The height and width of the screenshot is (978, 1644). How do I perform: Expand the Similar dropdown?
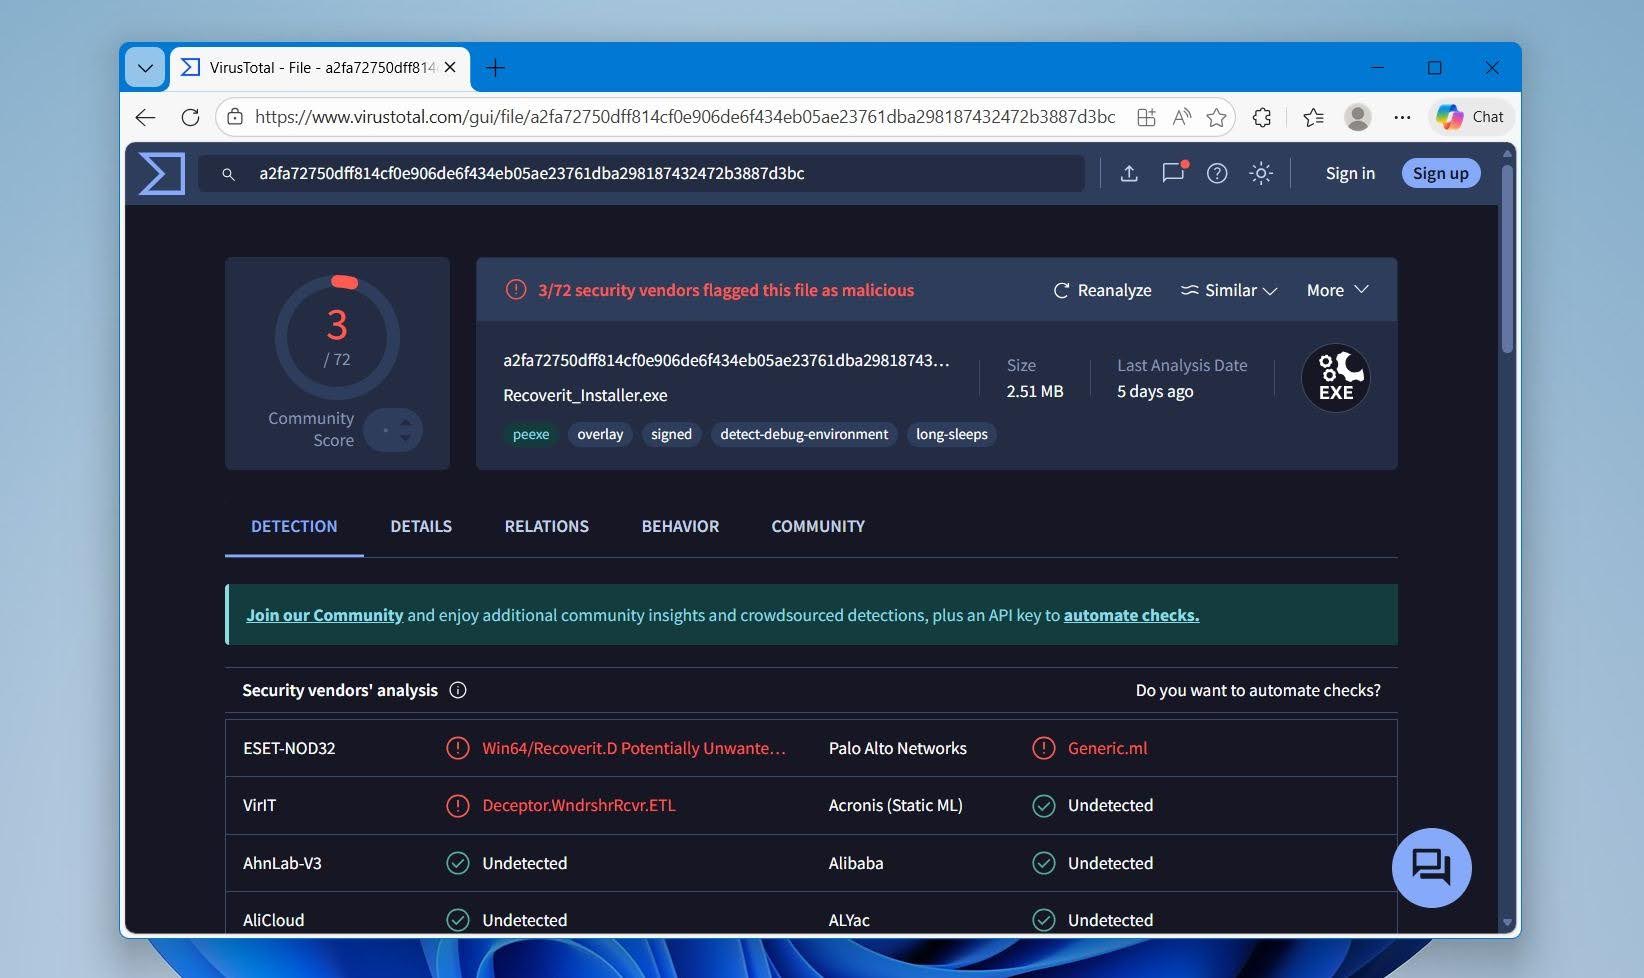(1229, 290)
